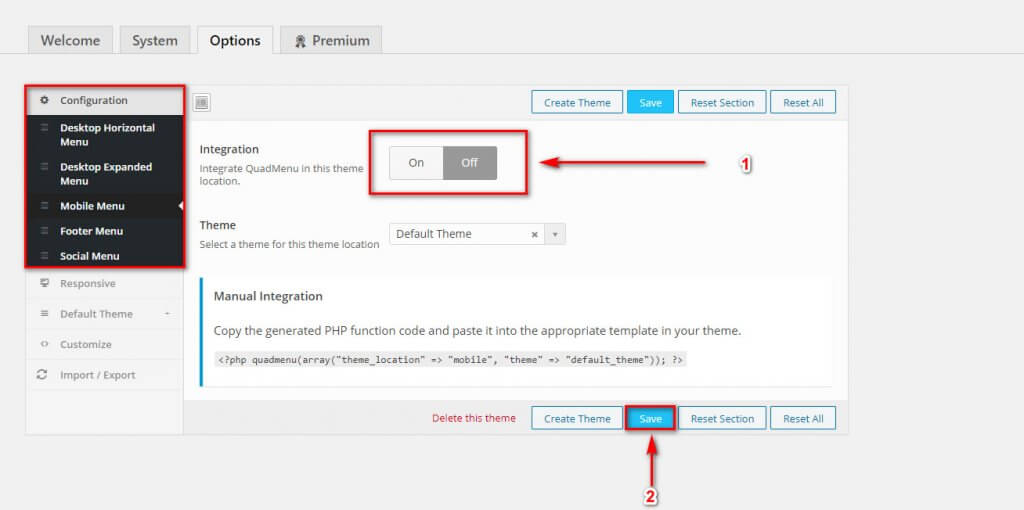Open the Theme dropdown arrow
This screenshot has width=1024, height=510.
click(x=555, y=234)
